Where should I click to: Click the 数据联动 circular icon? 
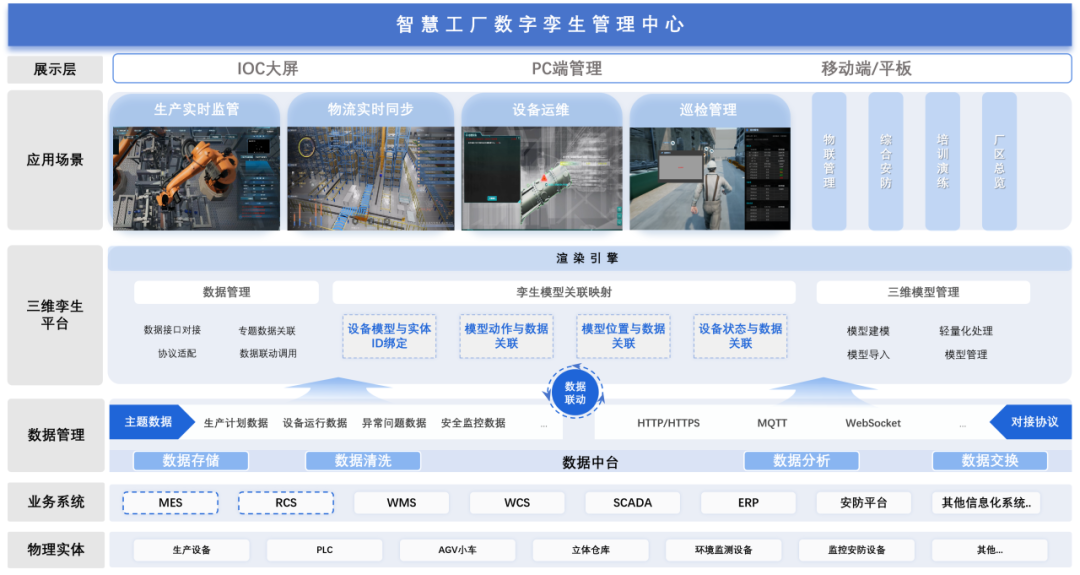(x=574, y=393)
